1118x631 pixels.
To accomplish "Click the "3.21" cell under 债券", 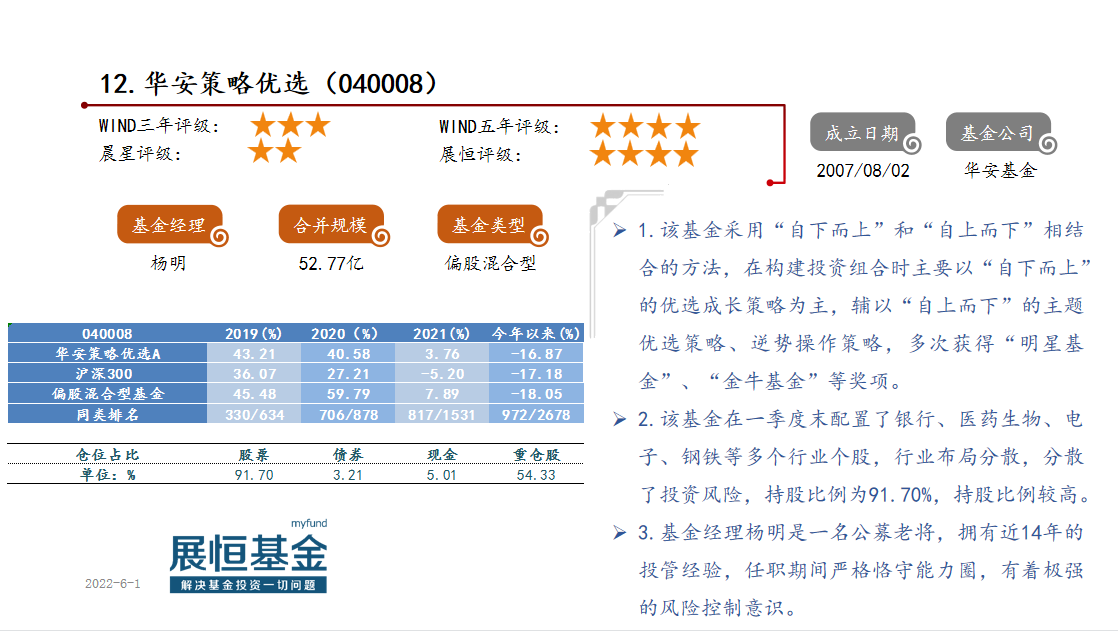I will (348, 475).
